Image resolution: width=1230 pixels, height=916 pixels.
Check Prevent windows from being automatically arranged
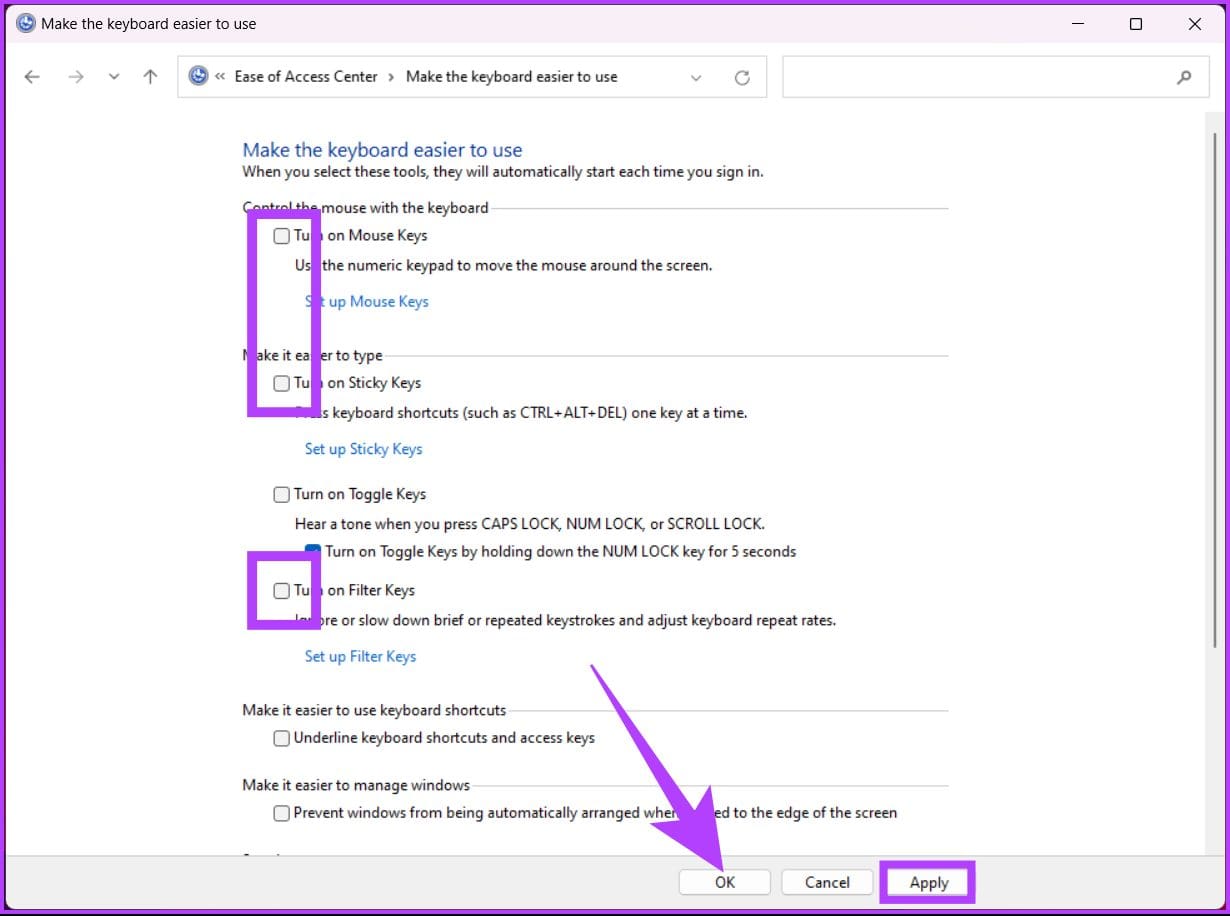pos(282,813)
